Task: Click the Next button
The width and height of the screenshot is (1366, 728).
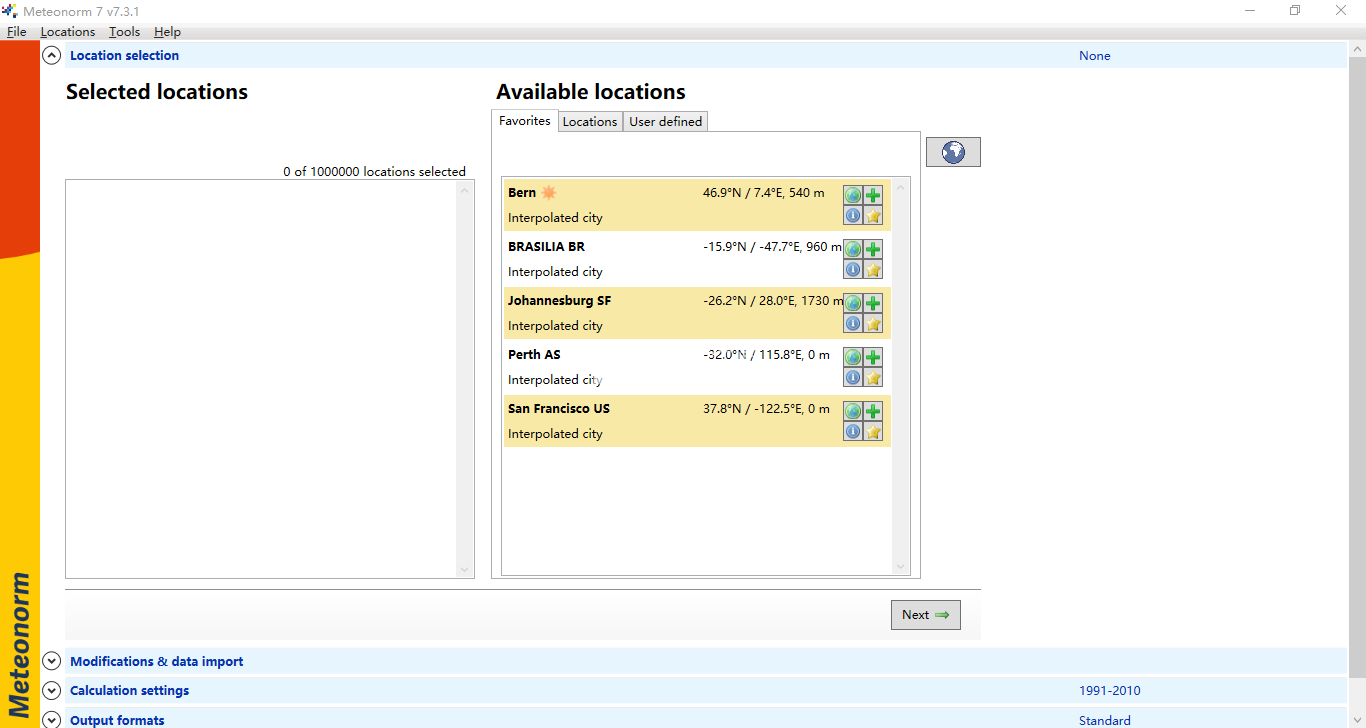Action: coord(926,615)
